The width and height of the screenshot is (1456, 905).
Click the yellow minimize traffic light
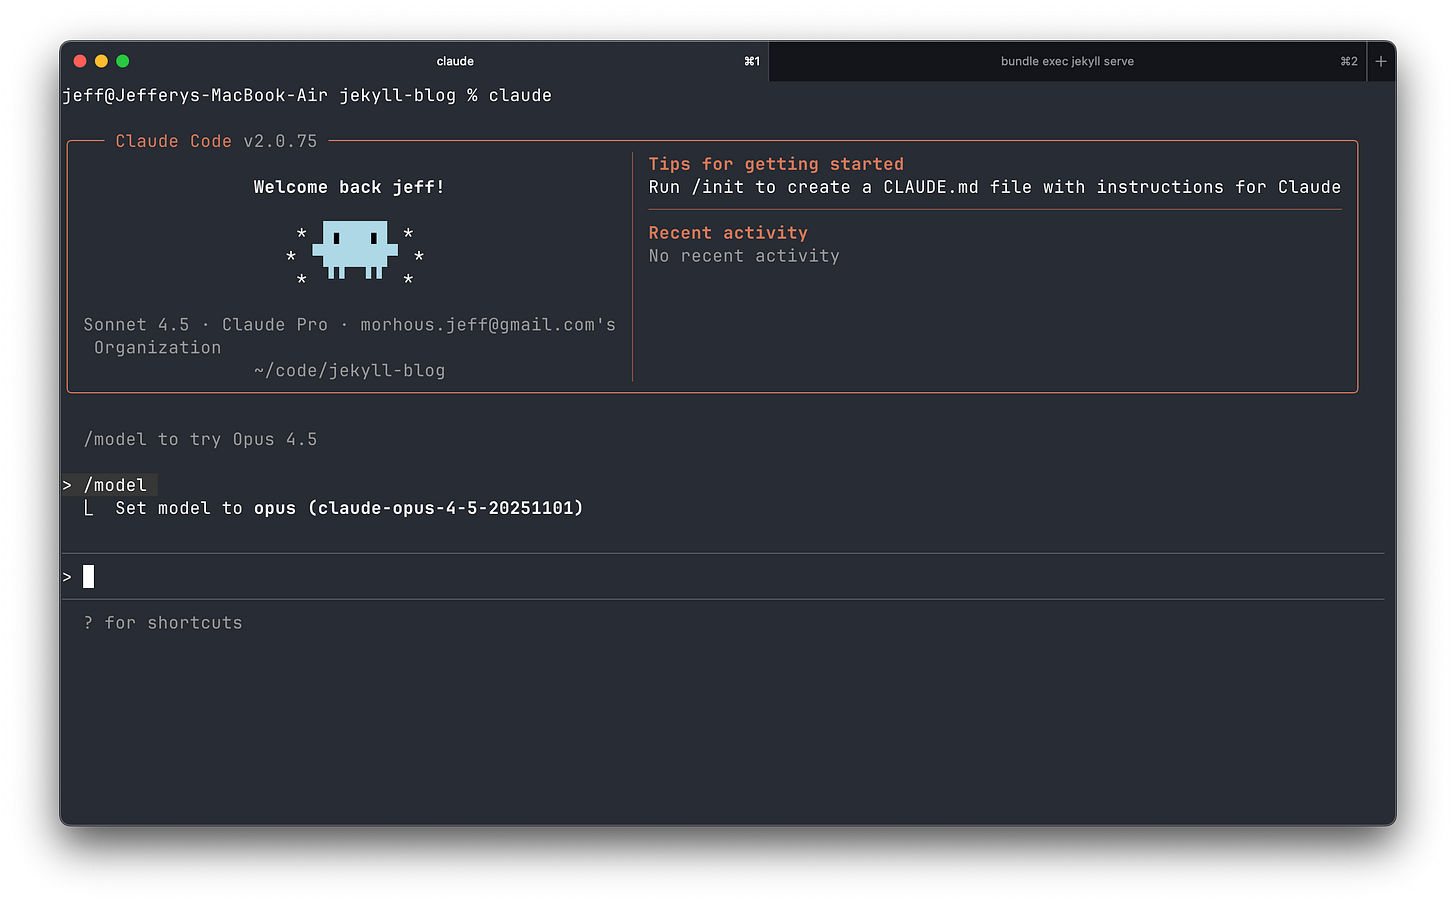click(100, 60)
